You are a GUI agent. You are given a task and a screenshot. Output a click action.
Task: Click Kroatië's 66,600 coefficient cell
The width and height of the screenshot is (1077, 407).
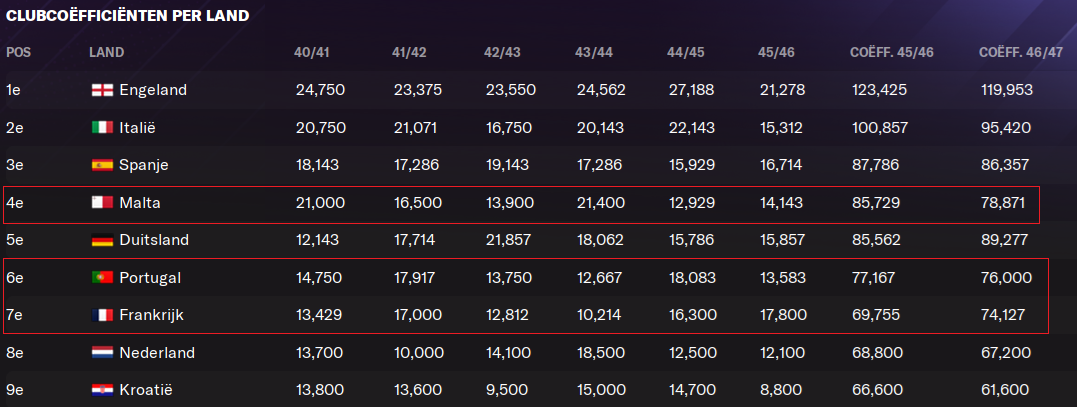click(x=876, y=390)
